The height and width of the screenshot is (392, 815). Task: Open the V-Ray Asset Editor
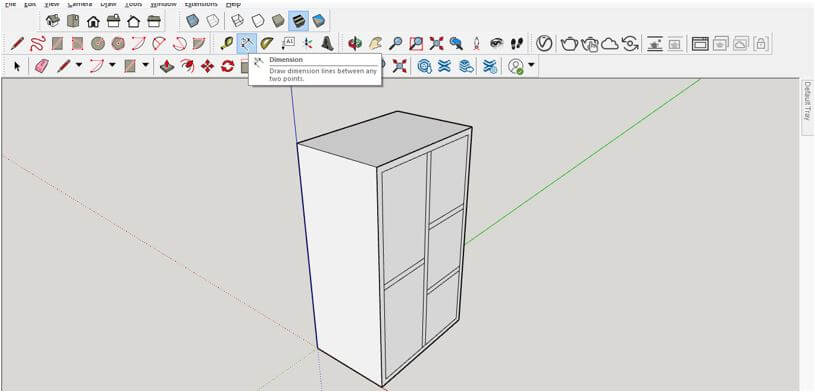pos(544,44)
